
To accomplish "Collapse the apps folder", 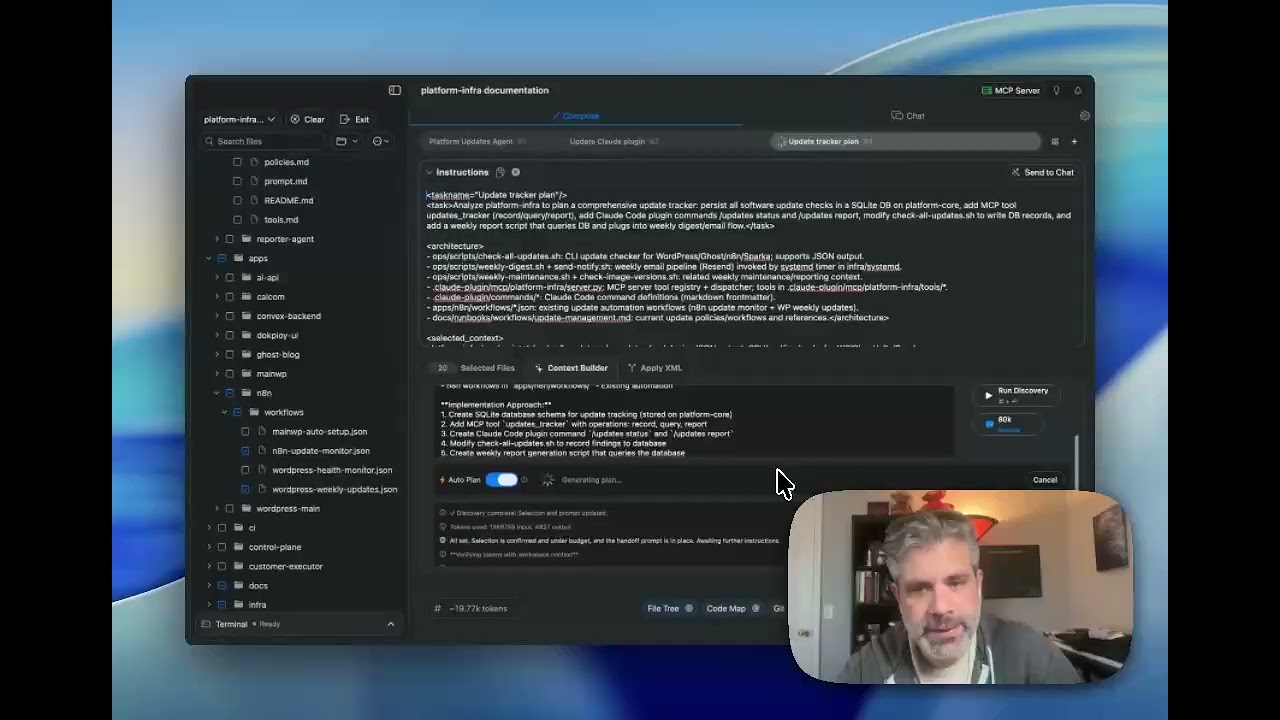I will point(209,258).
